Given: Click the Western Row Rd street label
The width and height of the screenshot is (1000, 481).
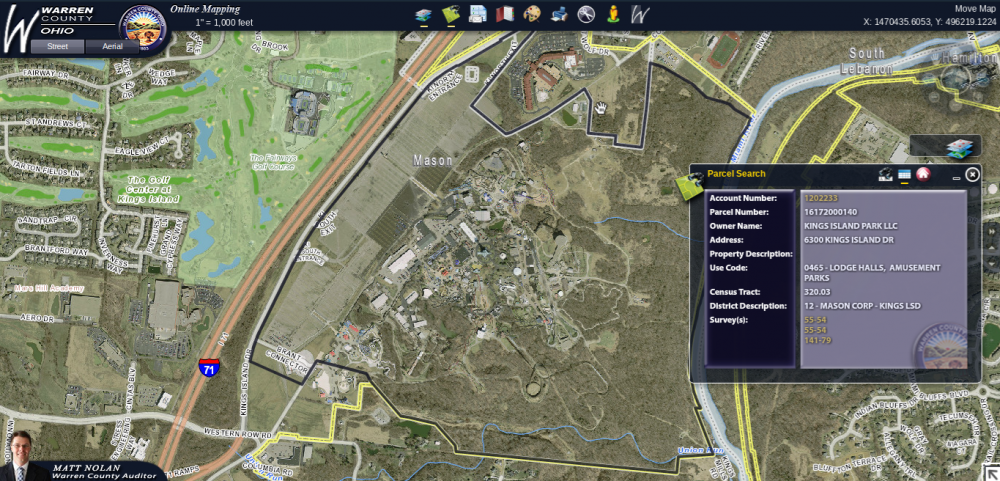Looking at the screenshot, I should 237,433.
